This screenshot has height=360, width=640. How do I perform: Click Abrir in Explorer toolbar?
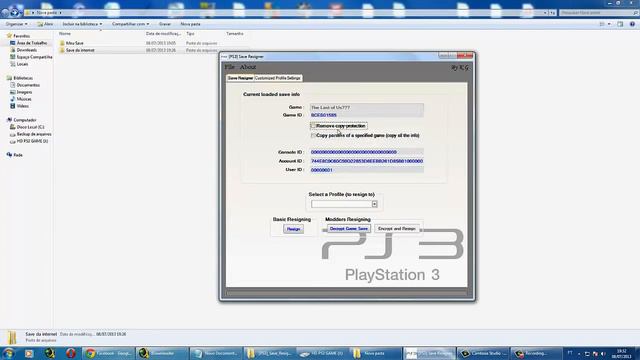(45, 24)
